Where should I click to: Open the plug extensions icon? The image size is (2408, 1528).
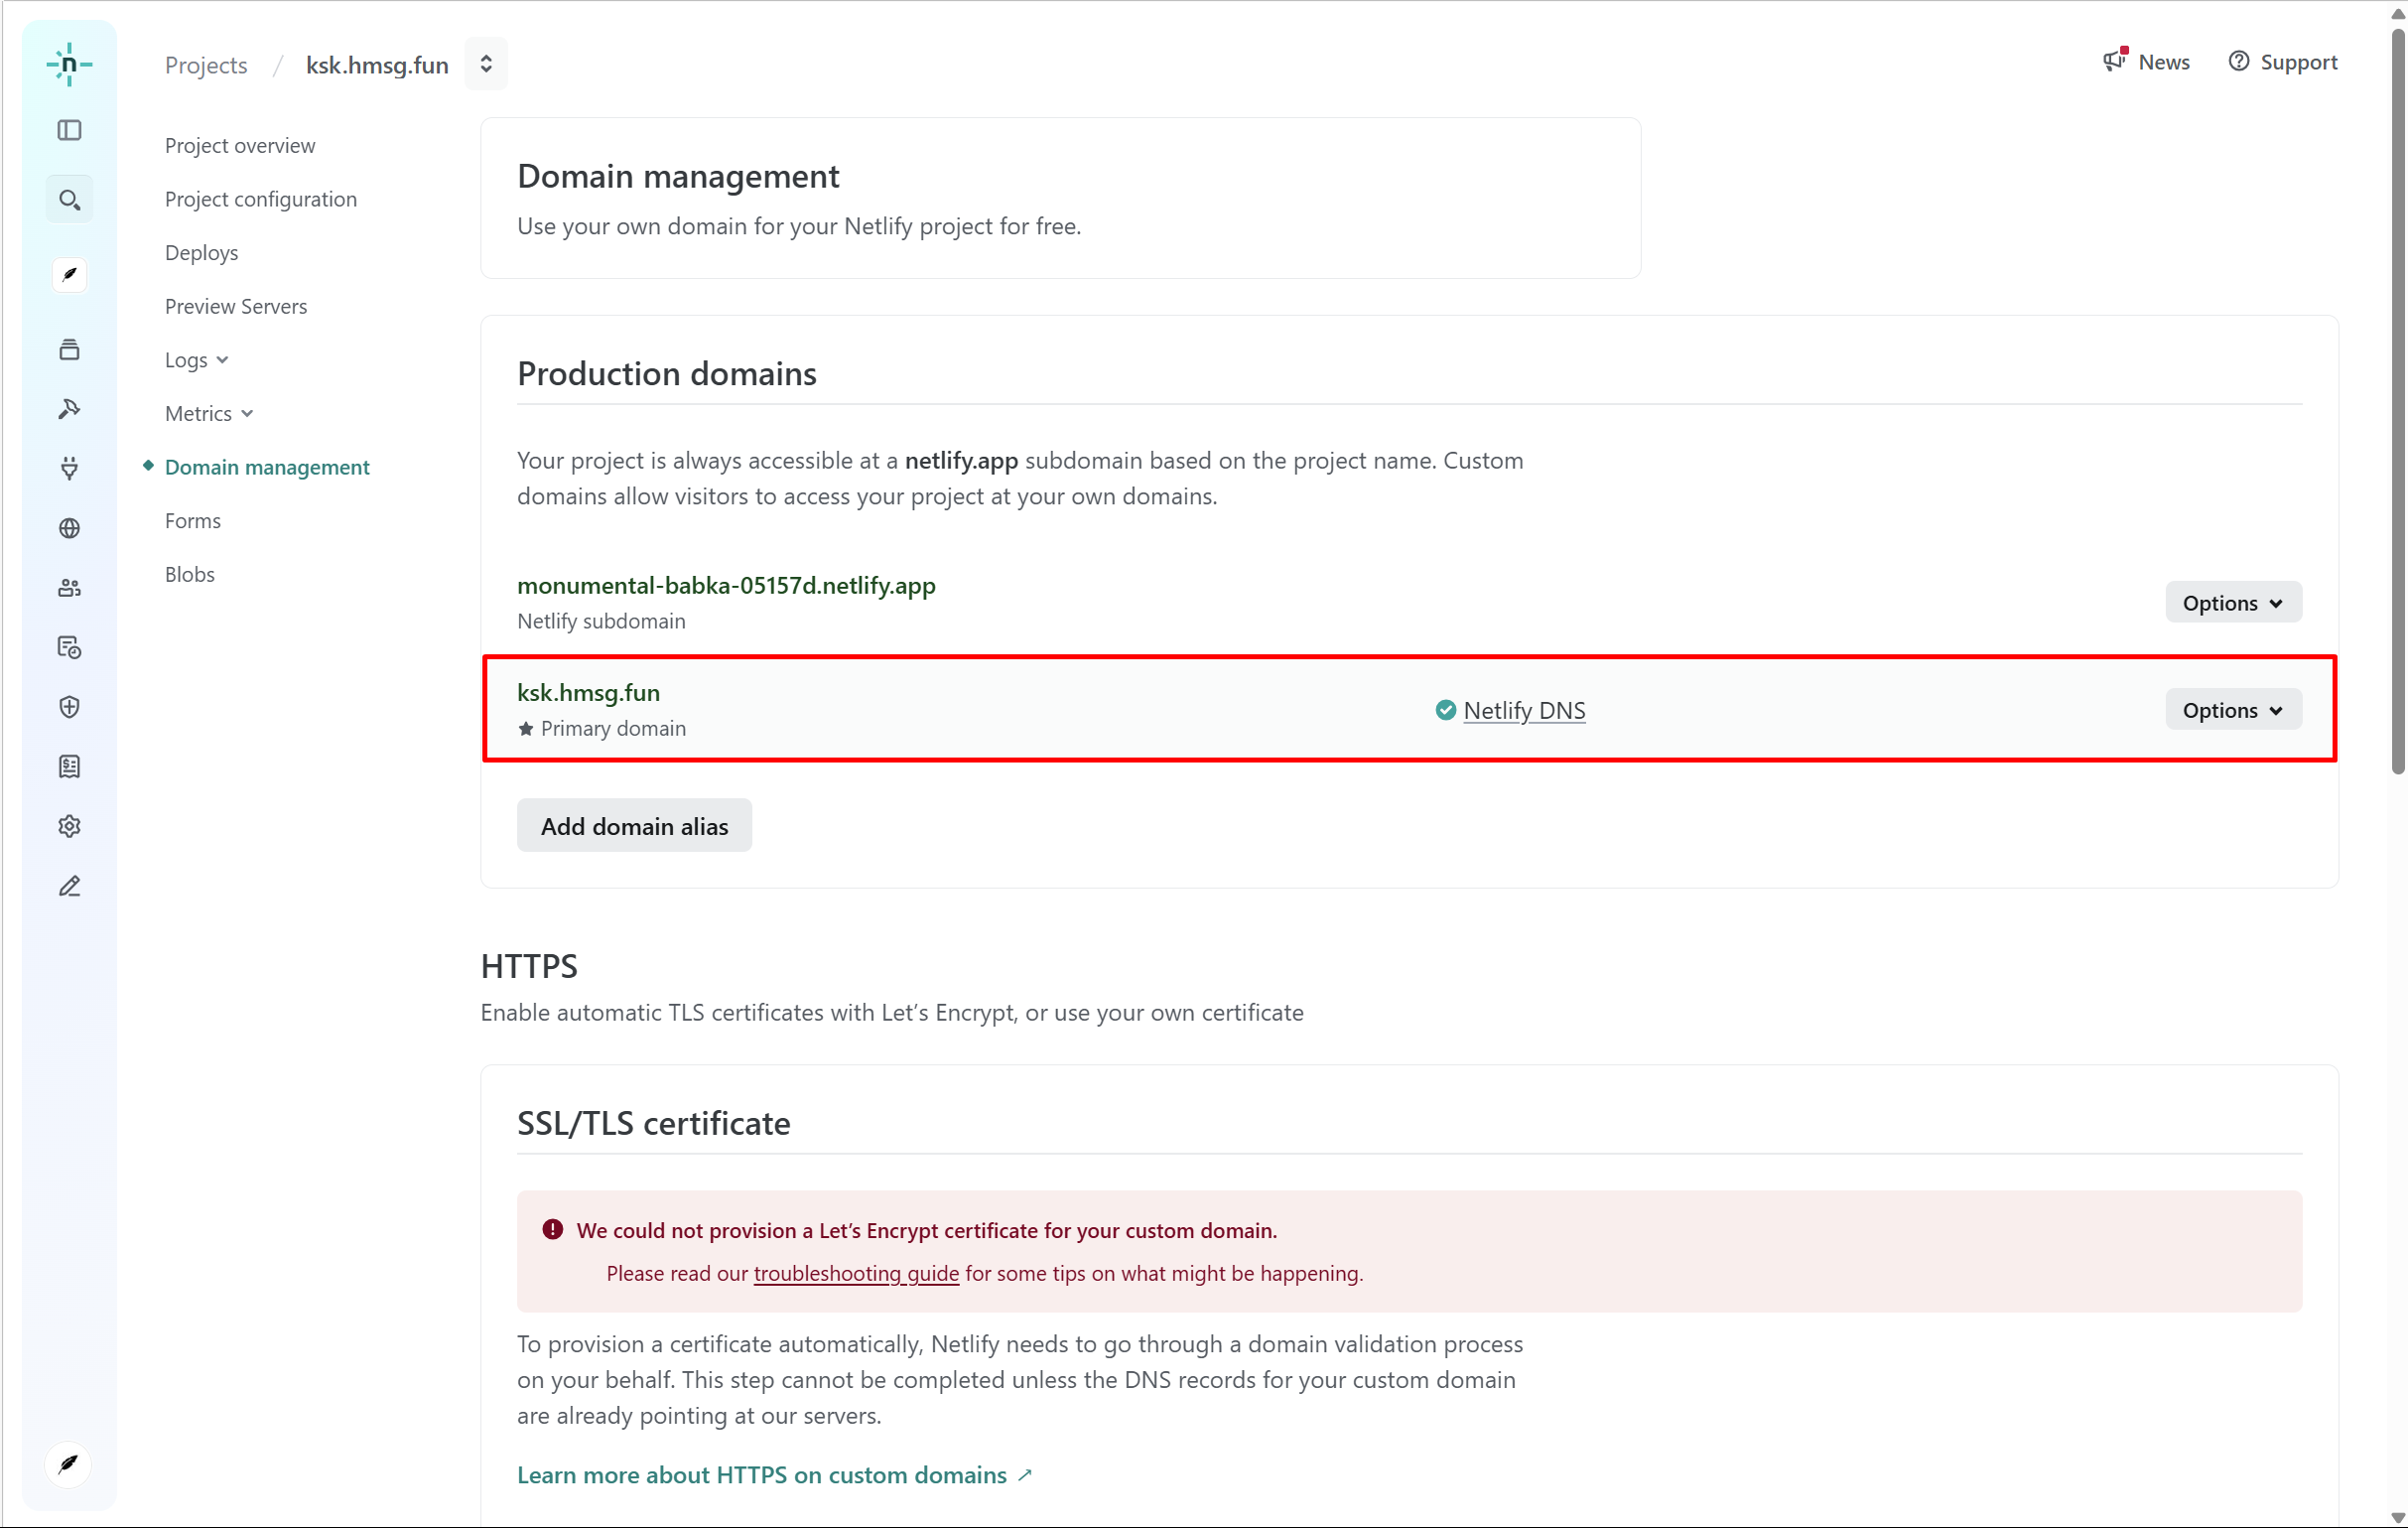click(x=69, y=468)
